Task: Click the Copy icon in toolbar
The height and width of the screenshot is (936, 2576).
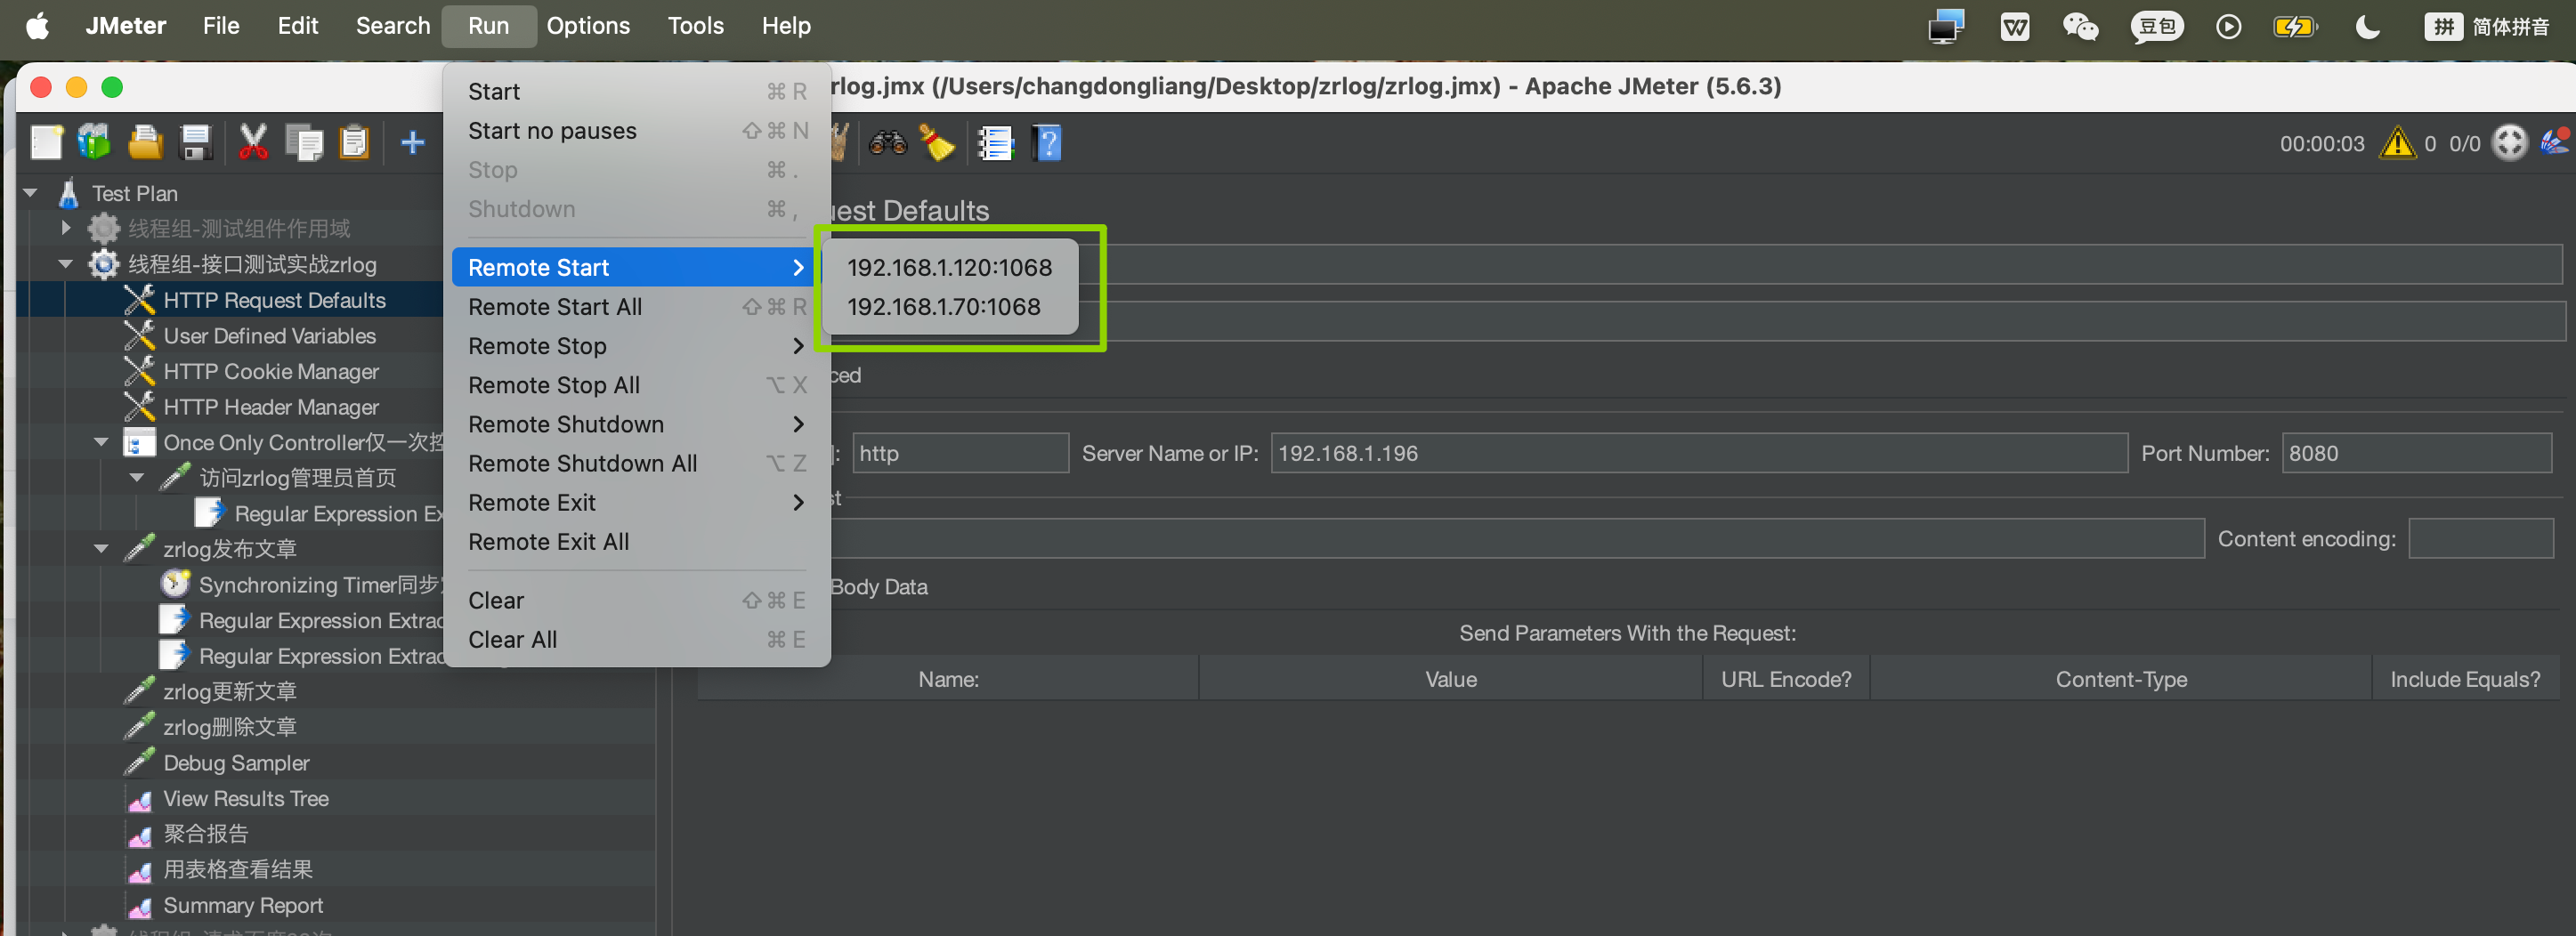Action: pyautogui.click(x=304, y=143)
